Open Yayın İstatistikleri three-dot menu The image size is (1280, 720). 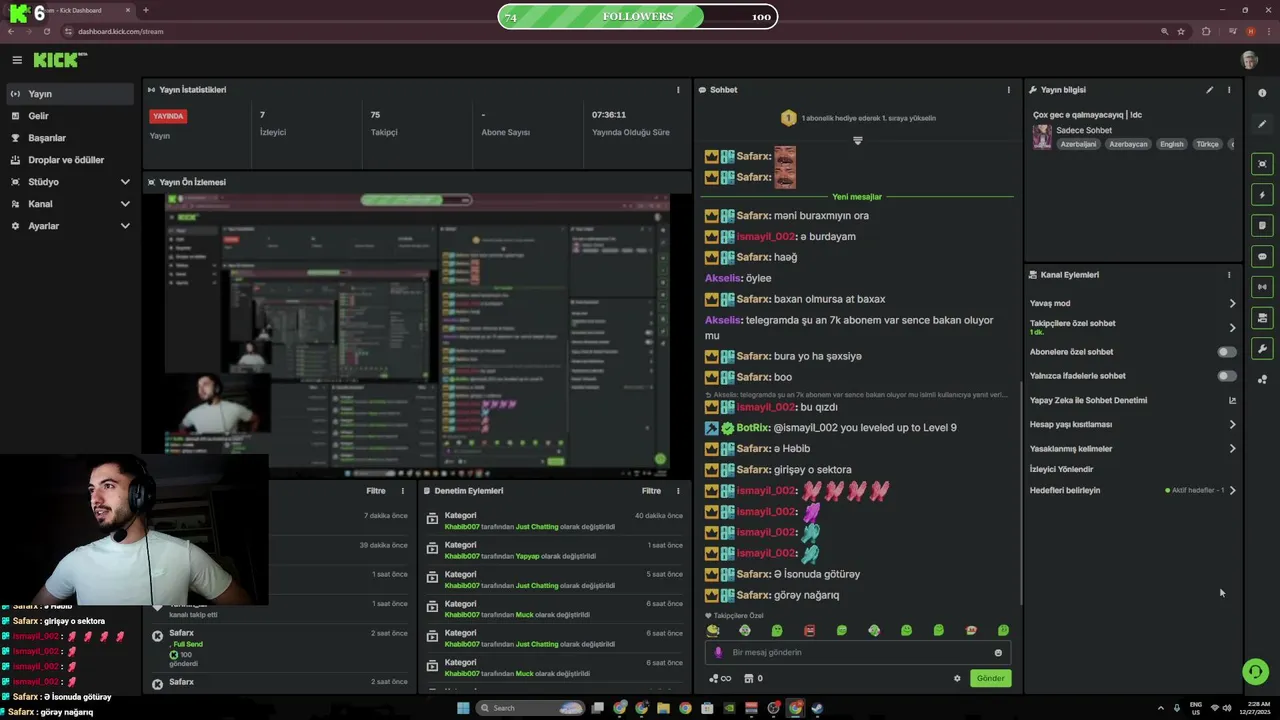point(678,90)
